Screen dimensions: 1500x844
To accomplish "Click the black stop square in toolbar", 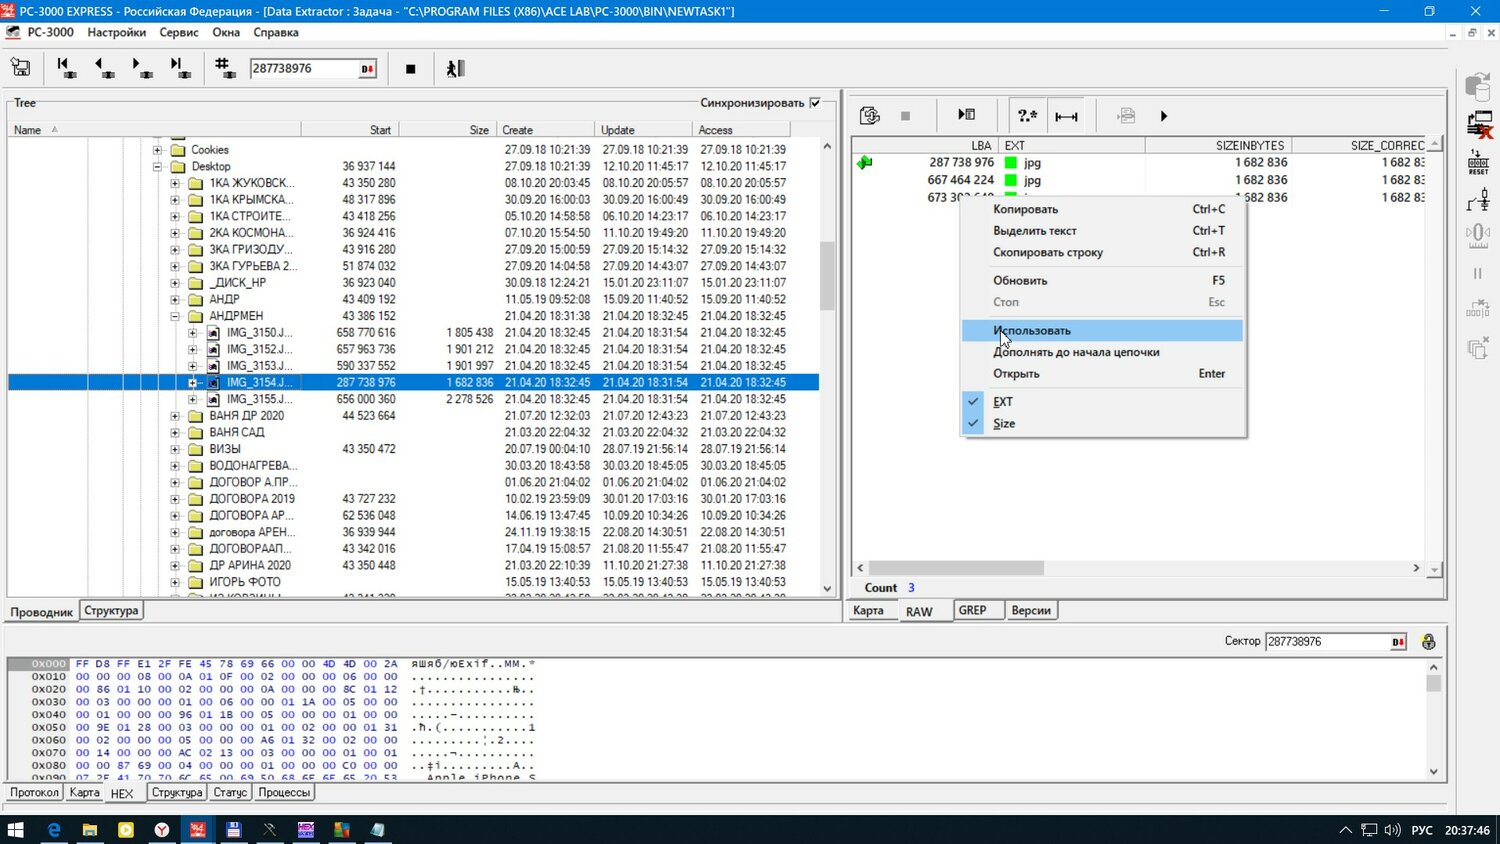I will click(x=410, y=69).
